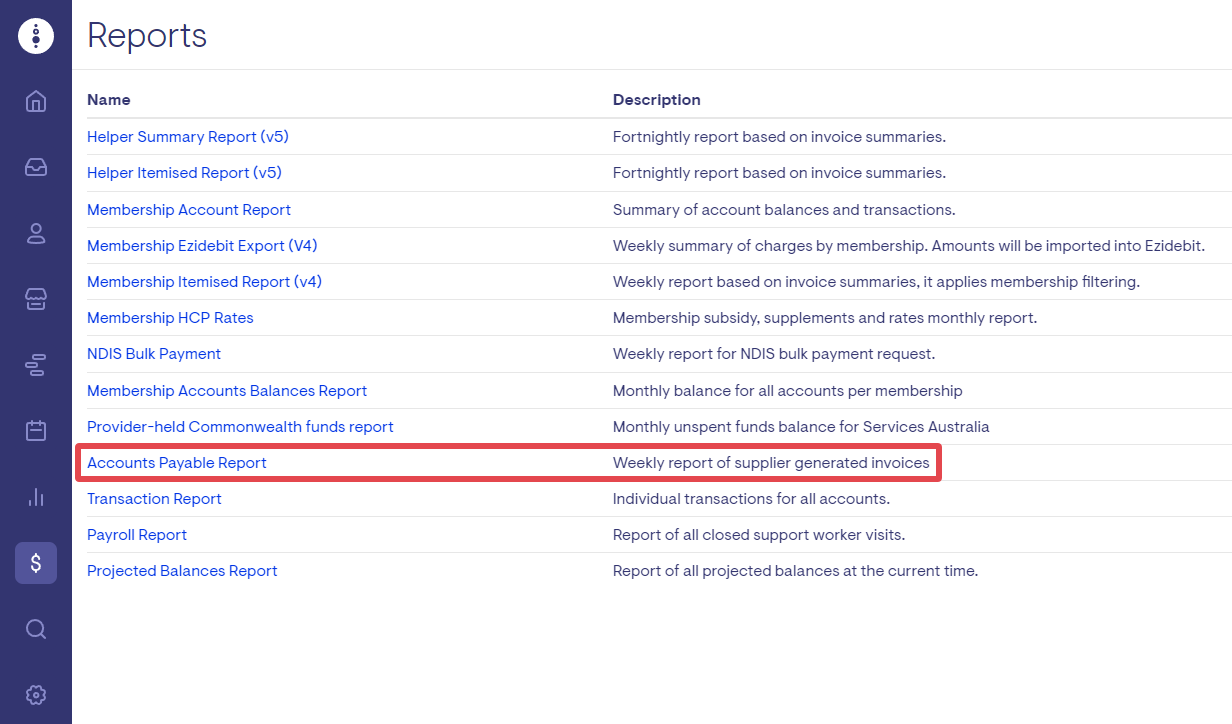Open the bar chart analytics icon

point(36,497)
